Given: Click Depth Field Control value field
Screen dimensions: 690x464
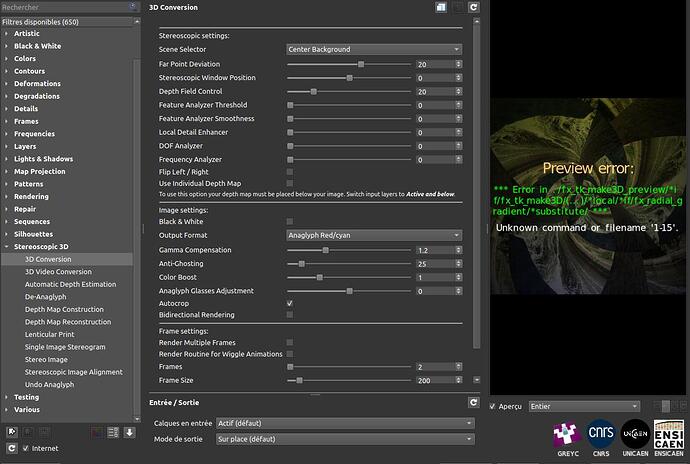Looking at the screenshot, I should (435, 92).
